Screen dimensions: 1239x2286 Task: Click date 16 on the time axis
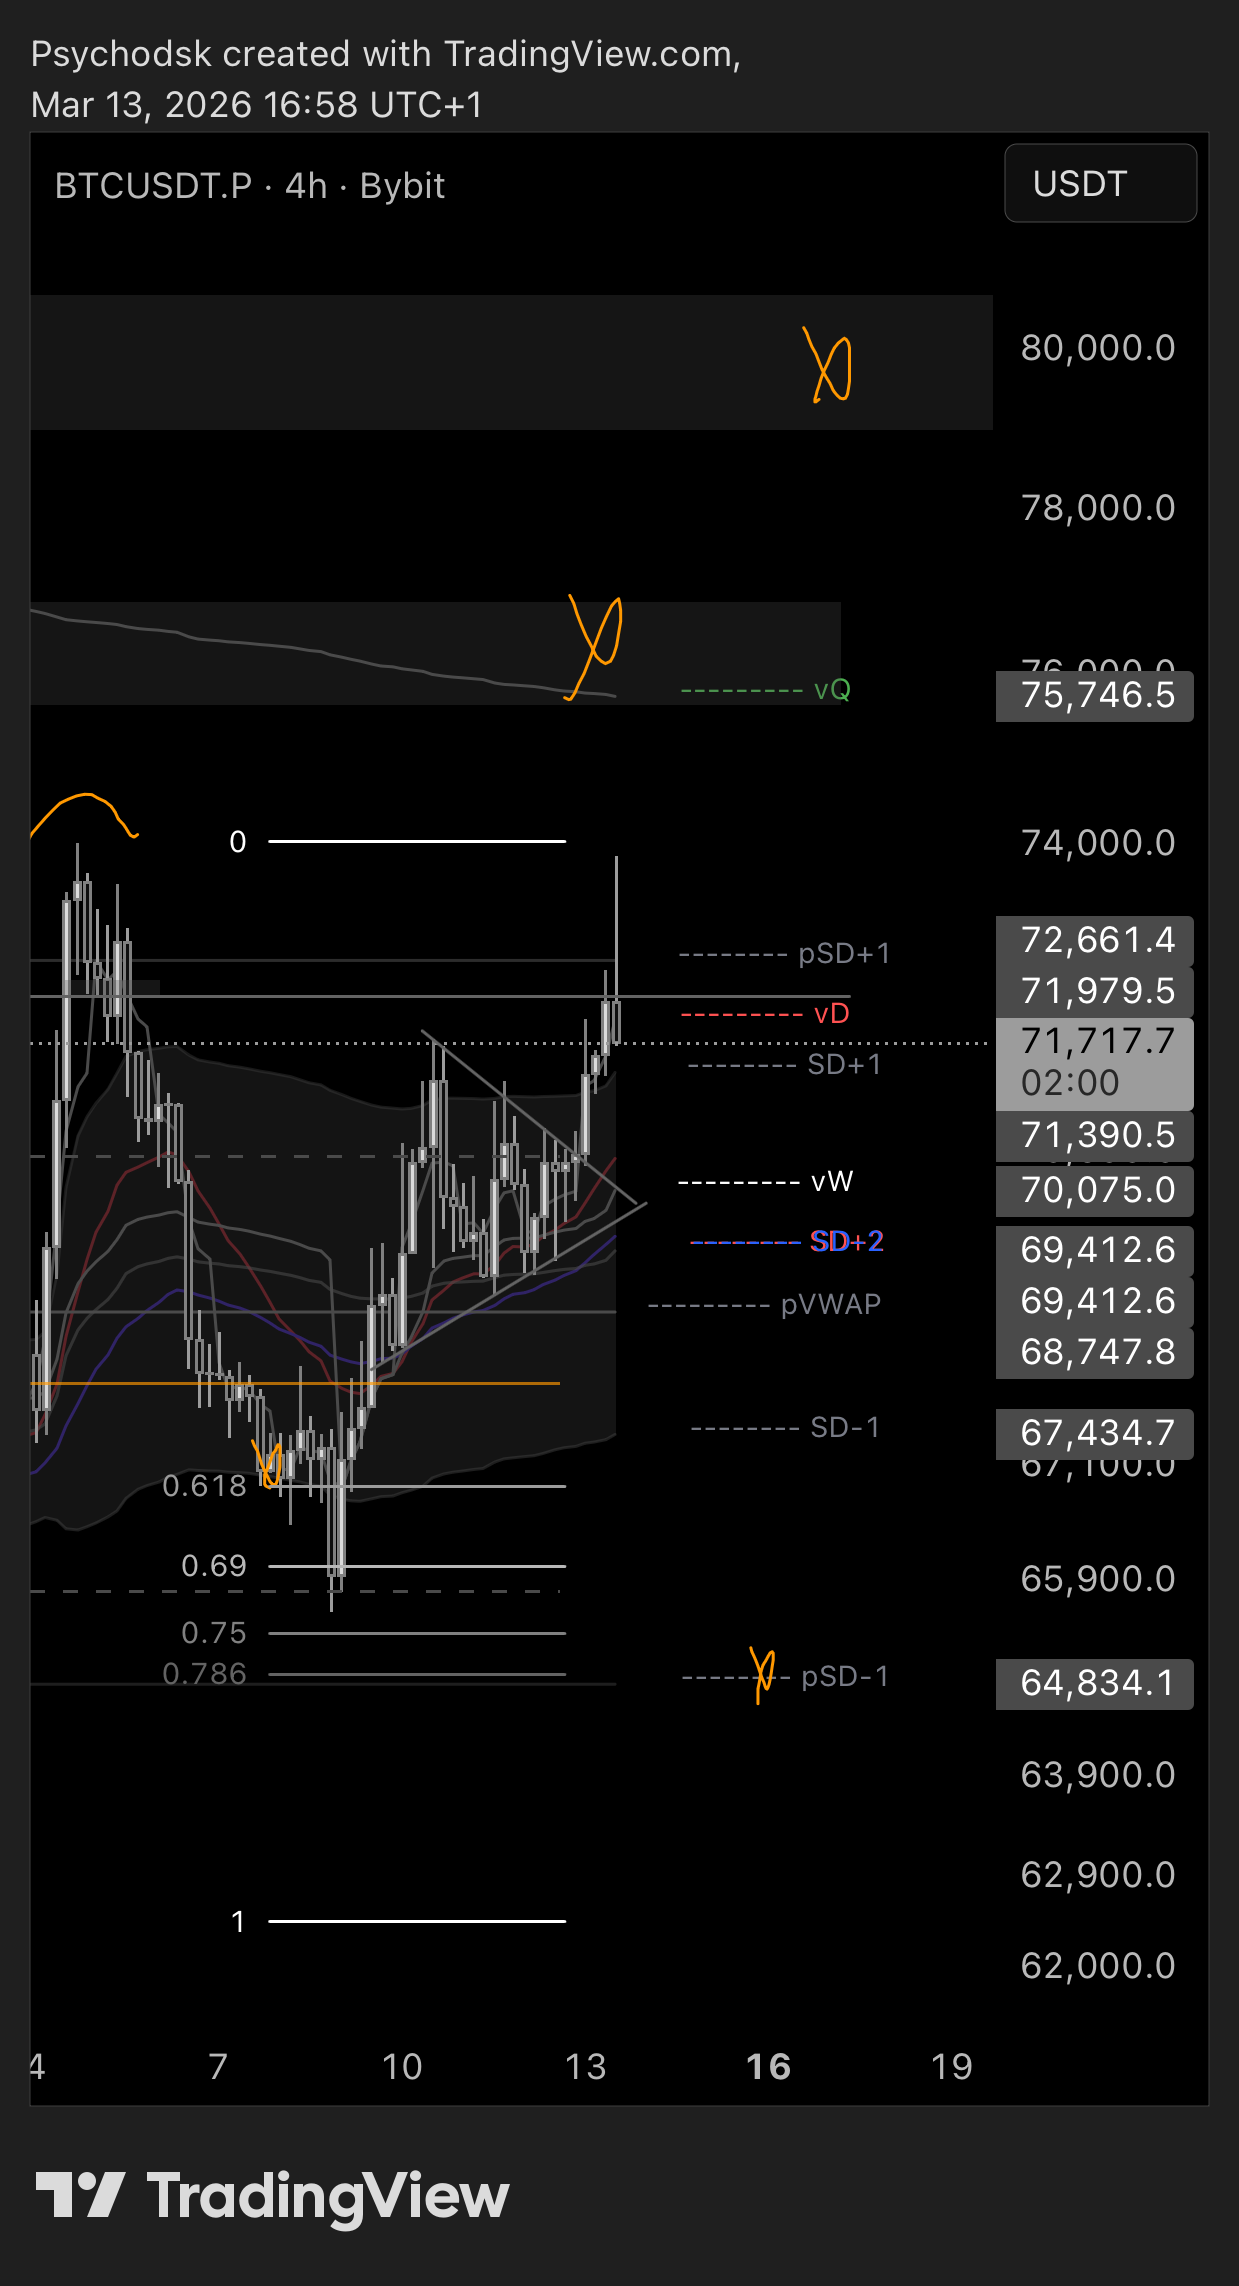pos(768,2067)
